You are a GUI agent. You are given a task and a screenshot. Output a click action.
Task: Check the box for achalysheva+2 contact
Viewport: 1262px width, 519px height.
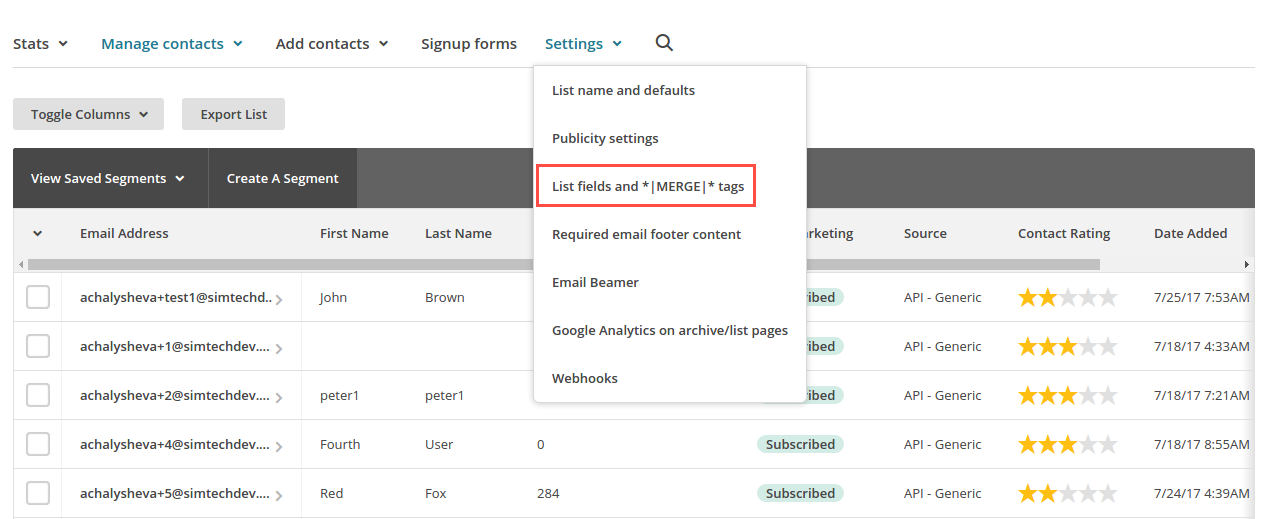38,395
